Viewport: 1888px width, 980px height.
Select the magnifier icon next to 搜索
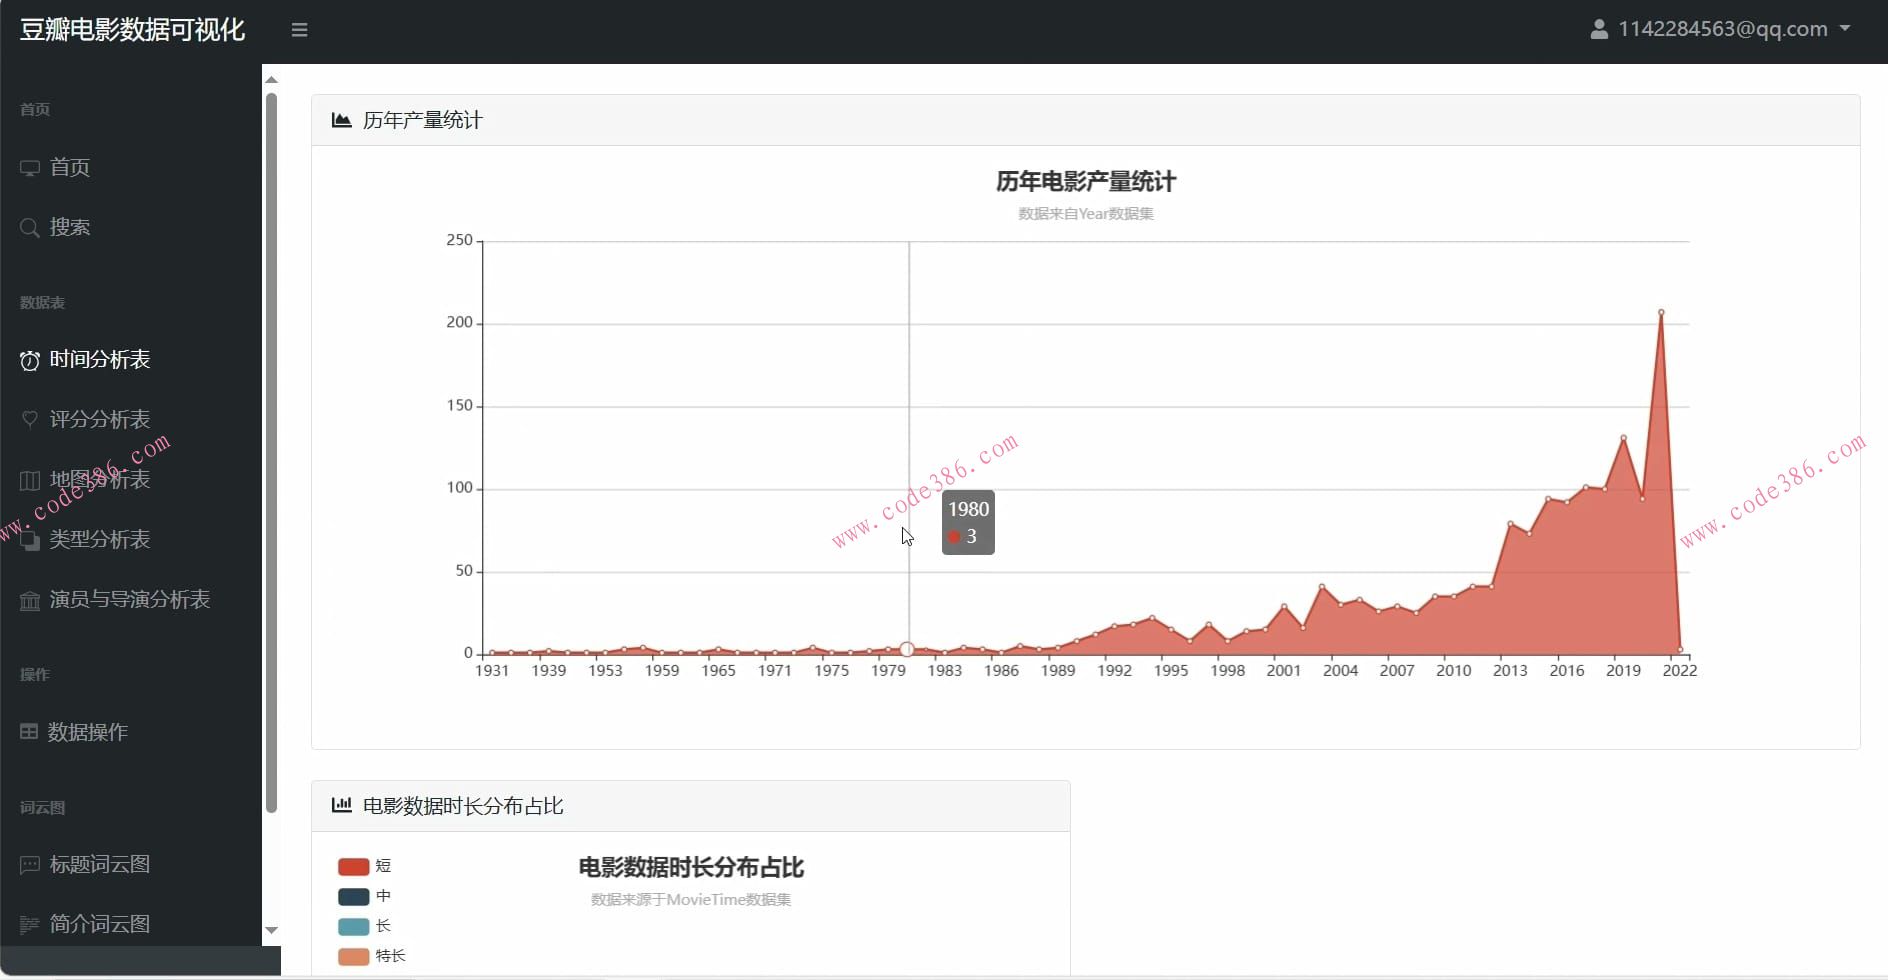tap(30, 227)
